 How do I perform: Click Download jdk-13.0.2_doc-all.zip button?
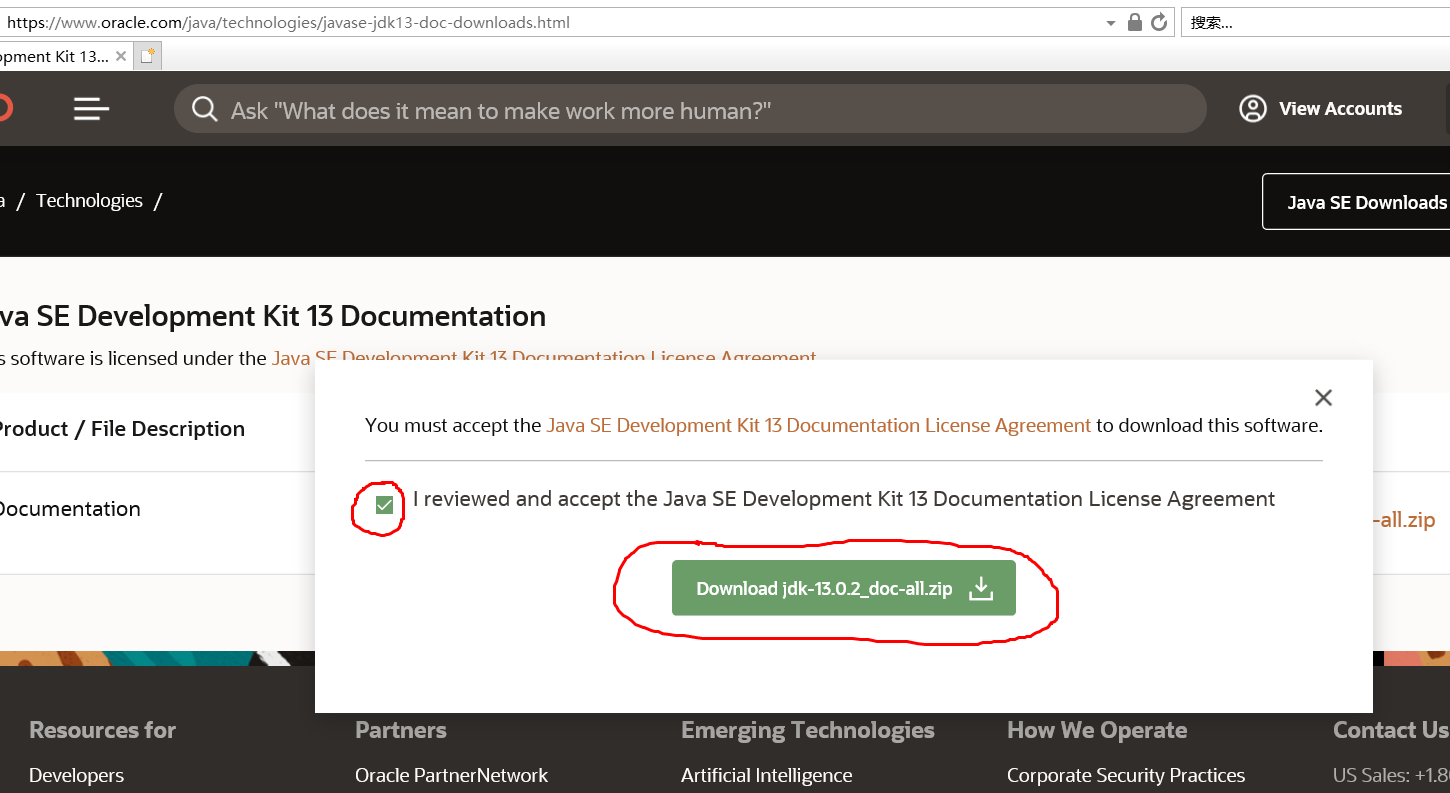(843, 588)
